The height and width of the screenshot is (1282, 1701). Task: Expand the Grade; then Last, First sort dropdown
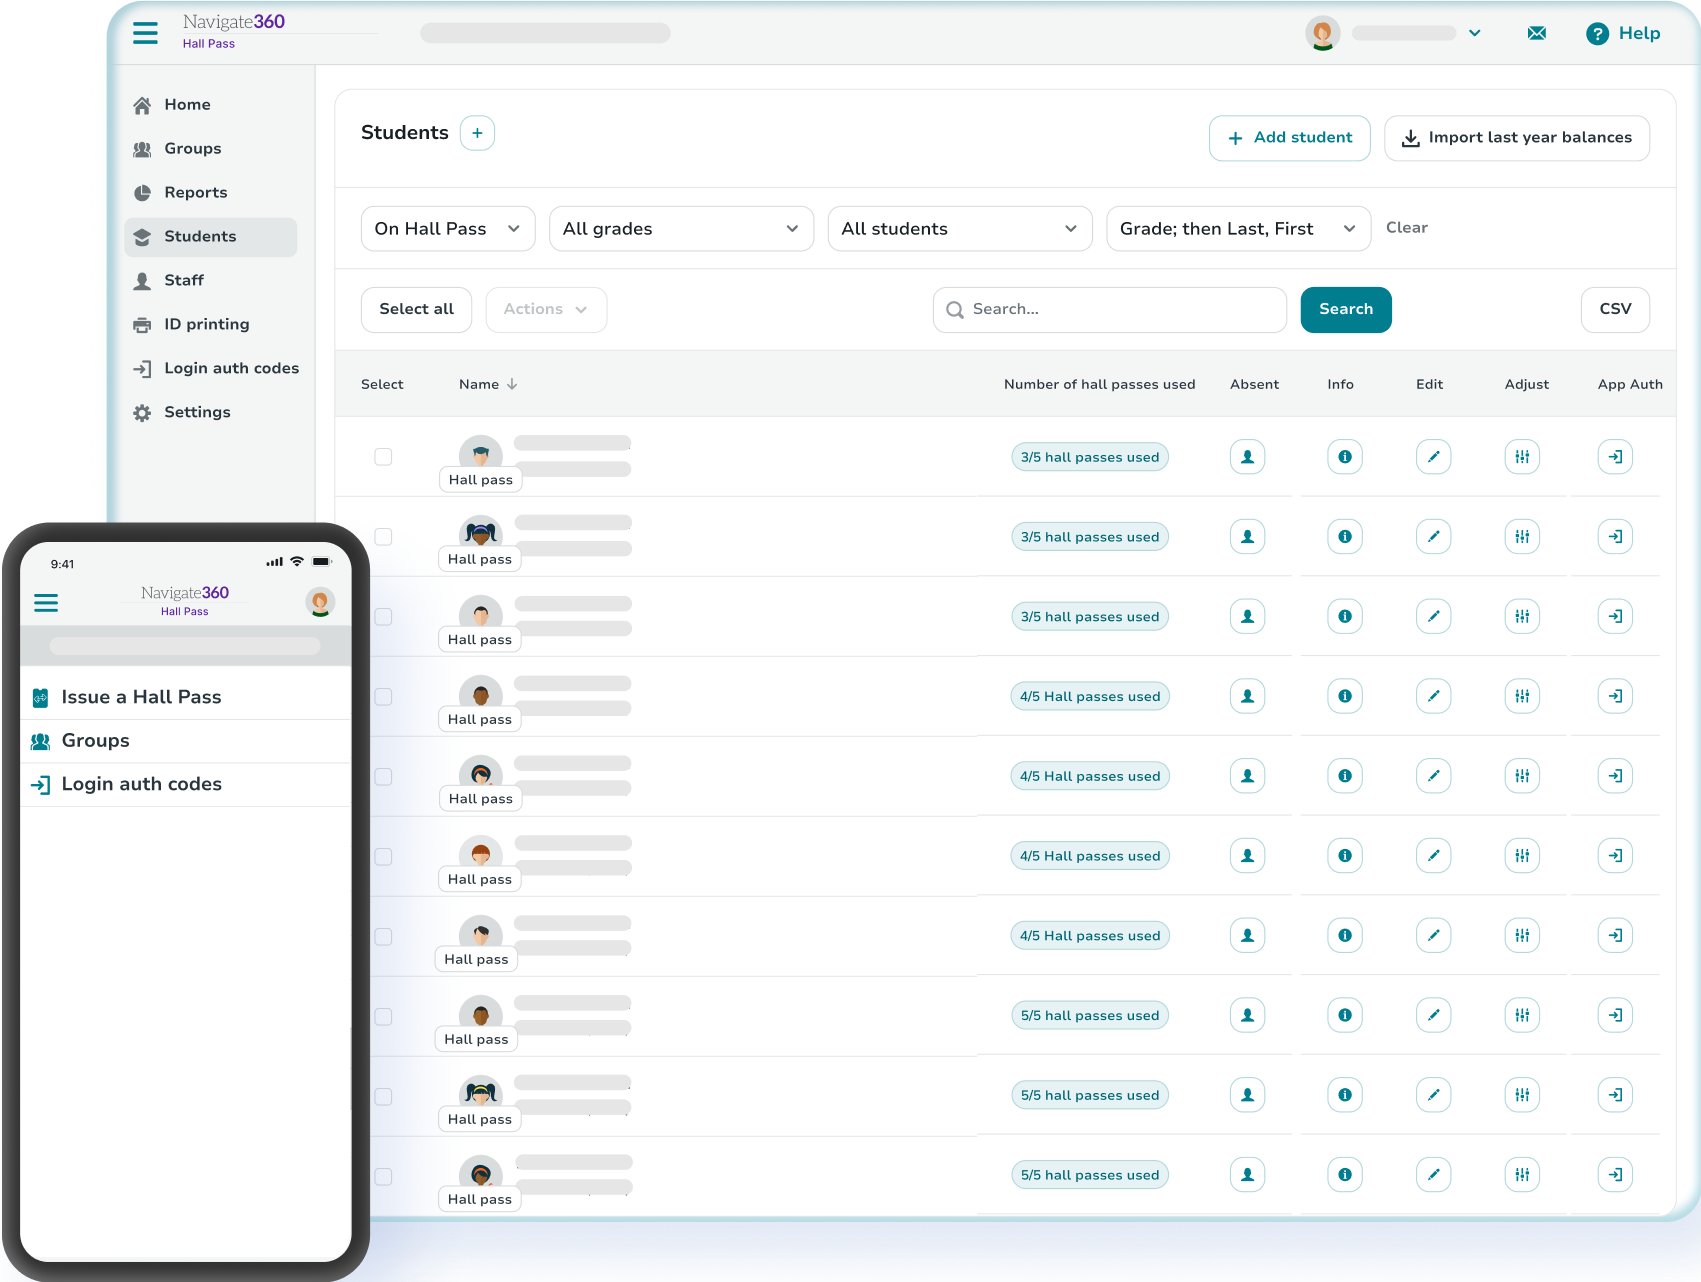click(1237, 229)
